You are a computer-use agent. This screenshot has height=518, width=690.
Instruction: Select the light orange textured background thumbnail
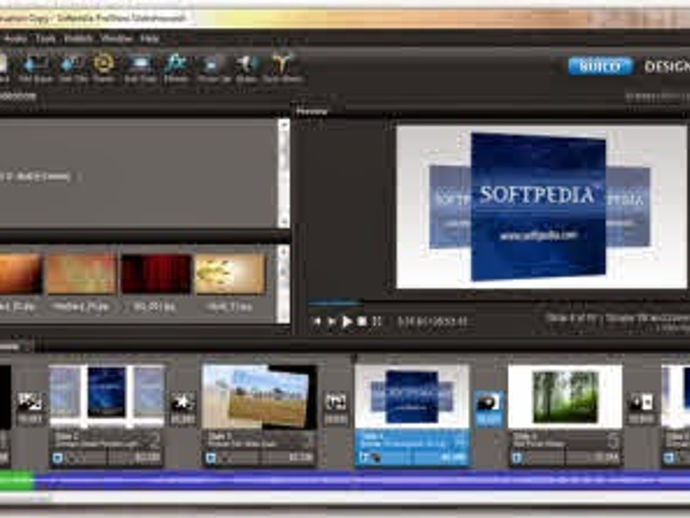(x=81, y=274)
